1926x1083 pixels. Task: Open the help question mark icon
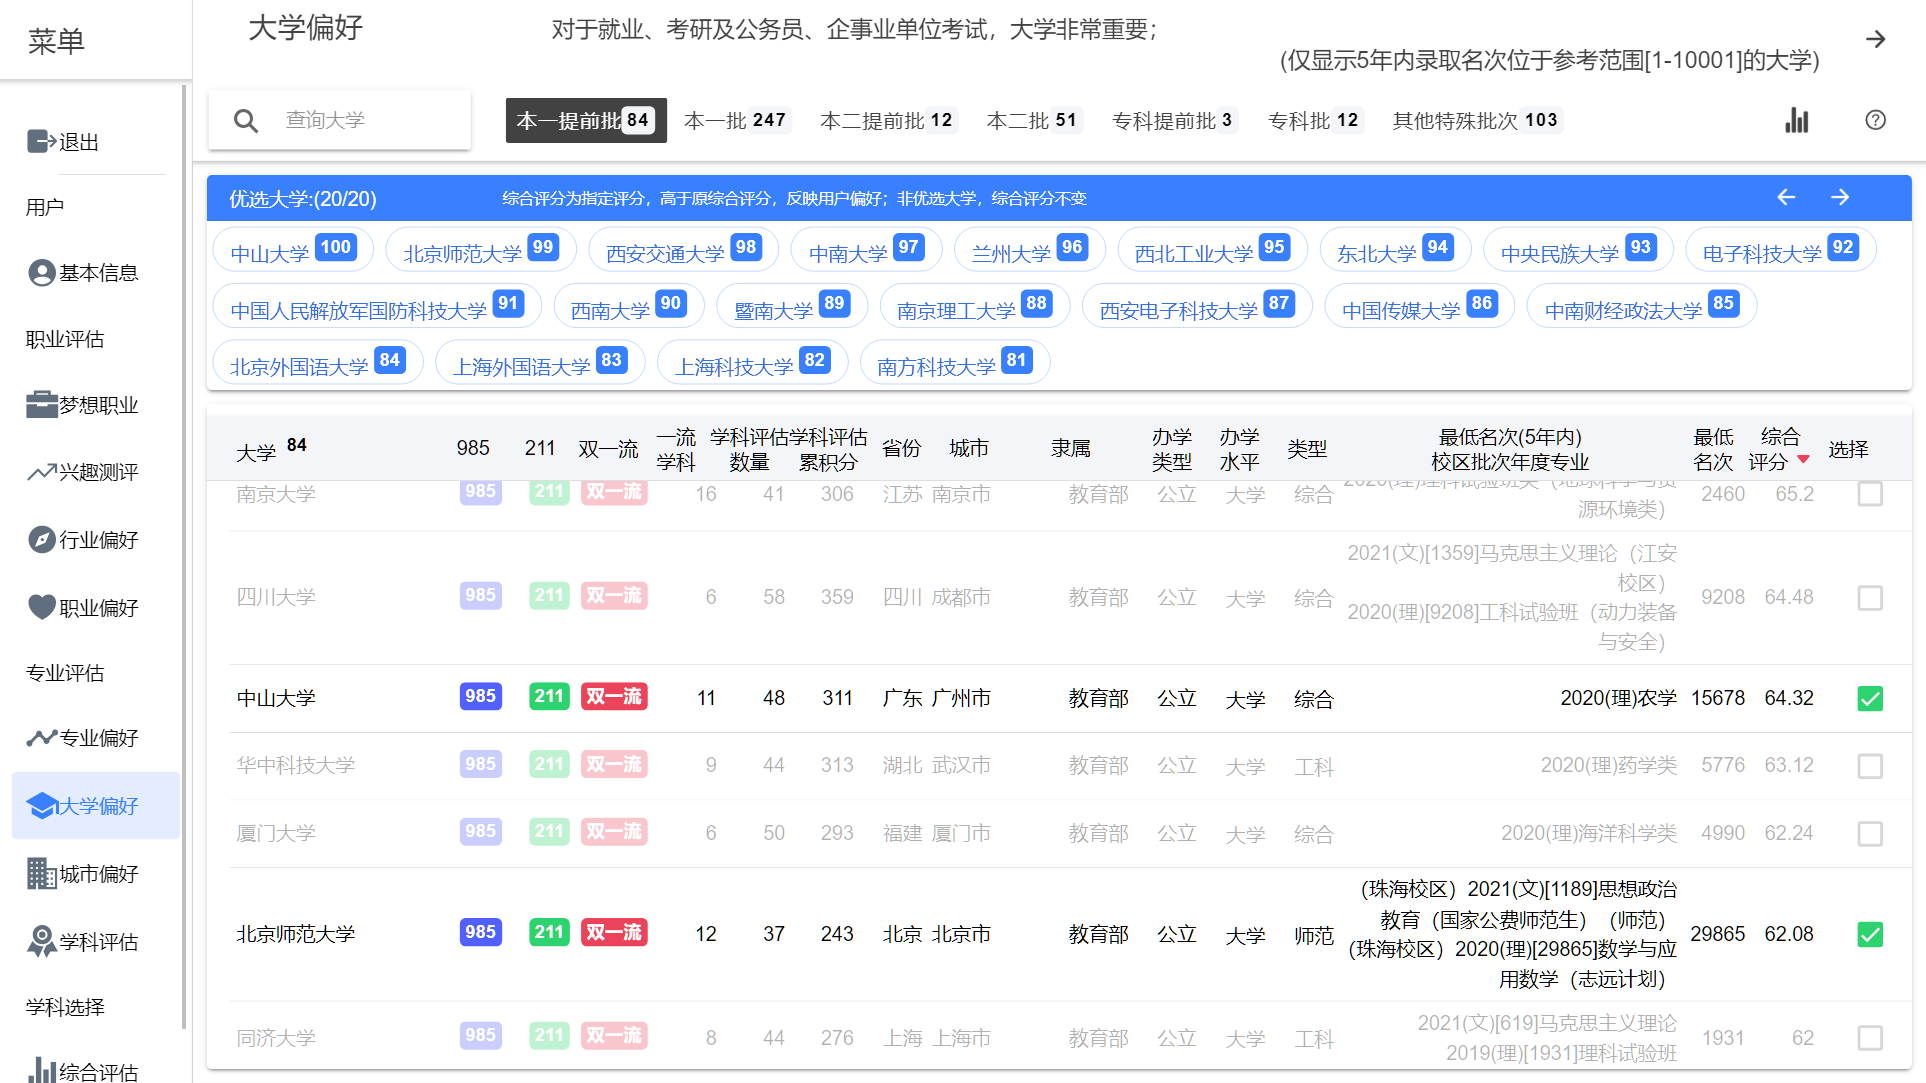pyautogui.click(x=1876, y=120)
